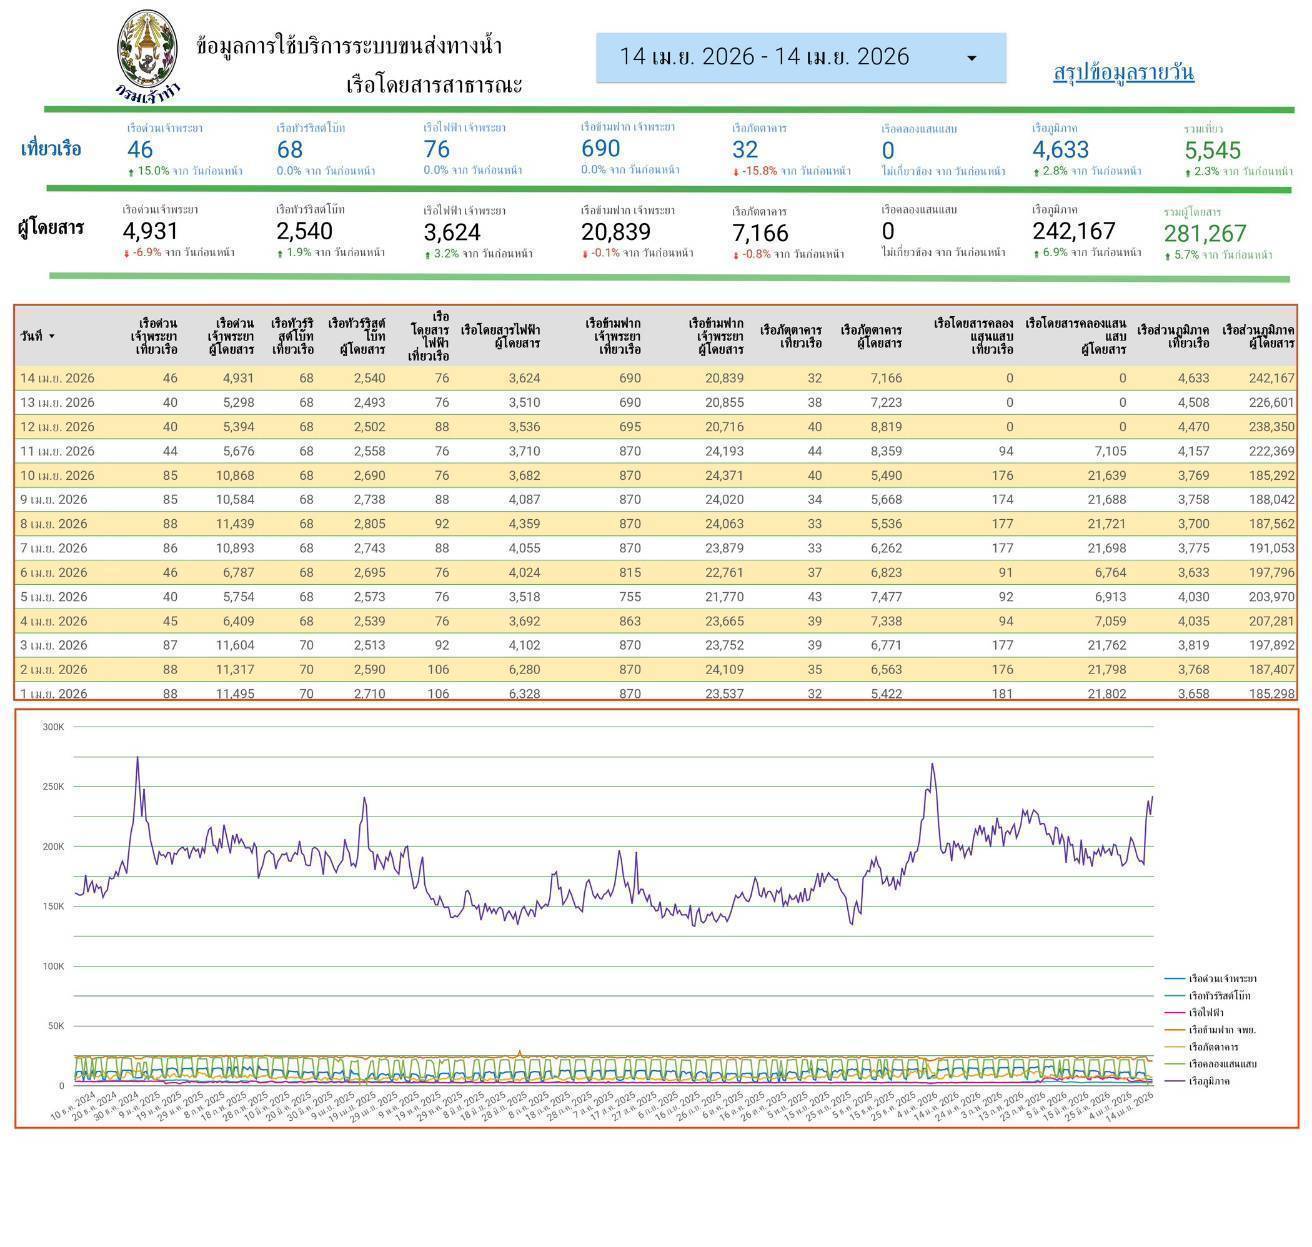Click the เรือภูมิภาค passengers 242,167 scorecard
Viewport: 1312px width, 1247px height.
click(1073, 231)
